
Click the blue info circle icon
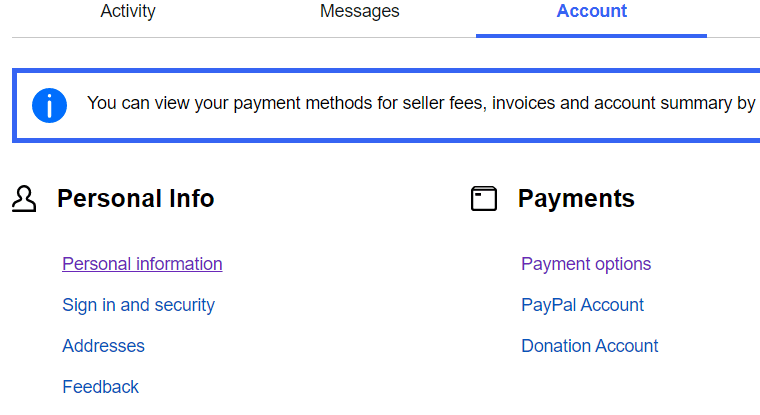[49, 105]
